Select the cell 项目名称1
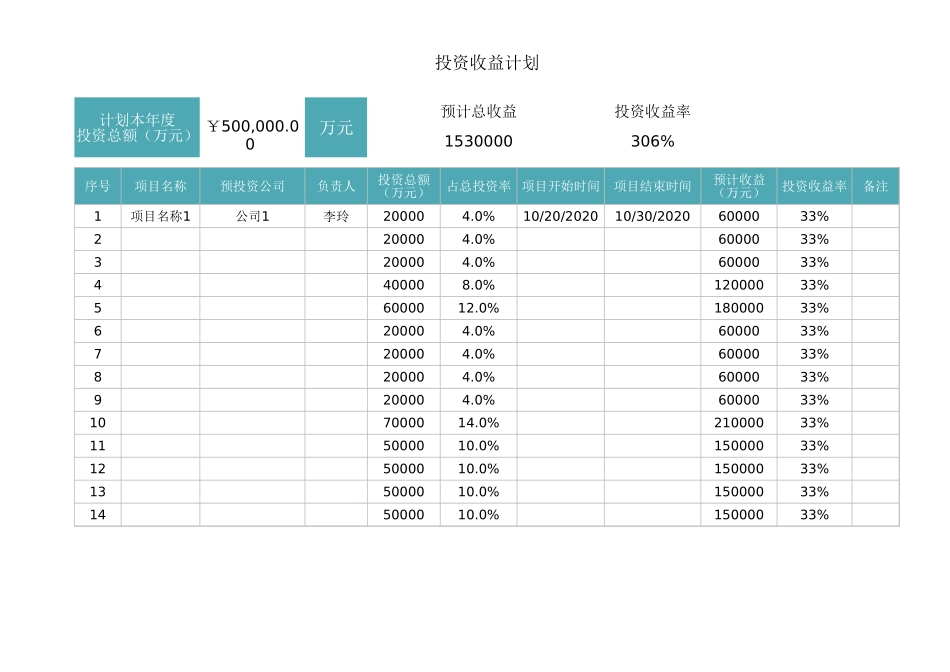The width and height of the screenshot is (950, 672). click(x=161, y=216)
